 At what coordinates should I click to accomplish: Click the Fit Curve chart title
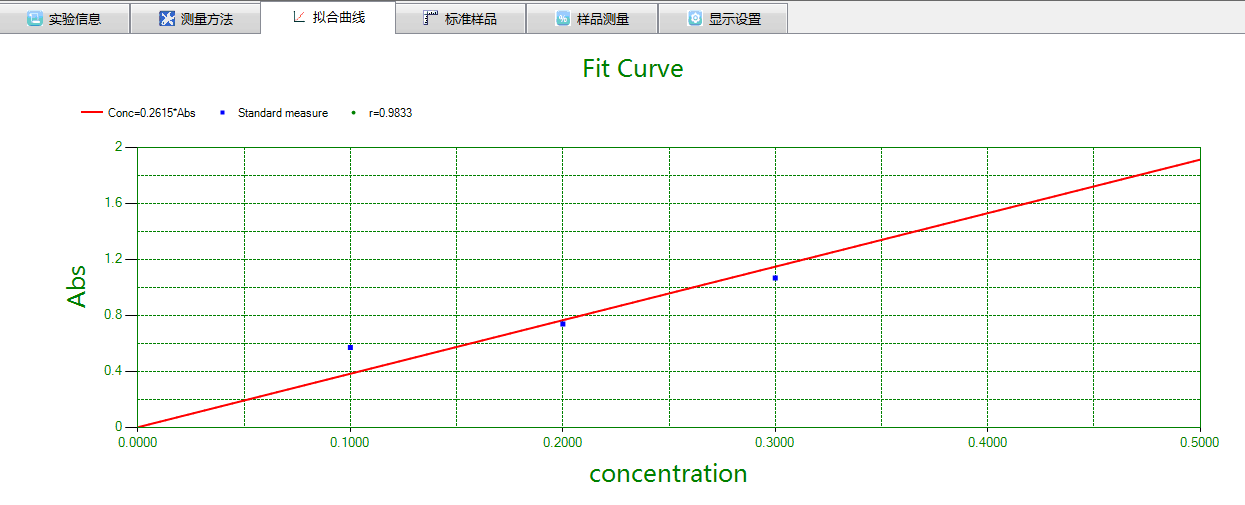[632, 68]
